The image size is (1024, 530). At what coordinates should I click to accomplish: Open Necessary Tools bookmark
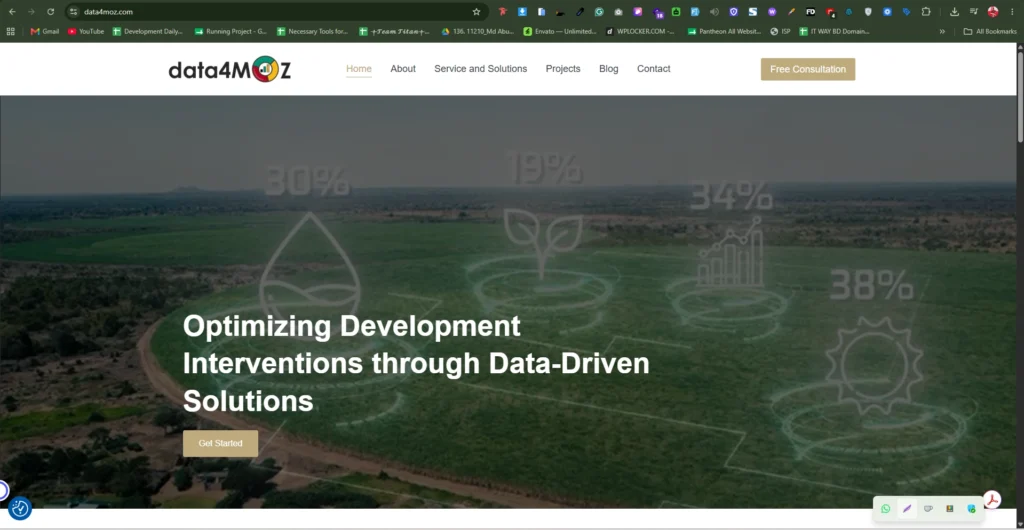[312, 31]
